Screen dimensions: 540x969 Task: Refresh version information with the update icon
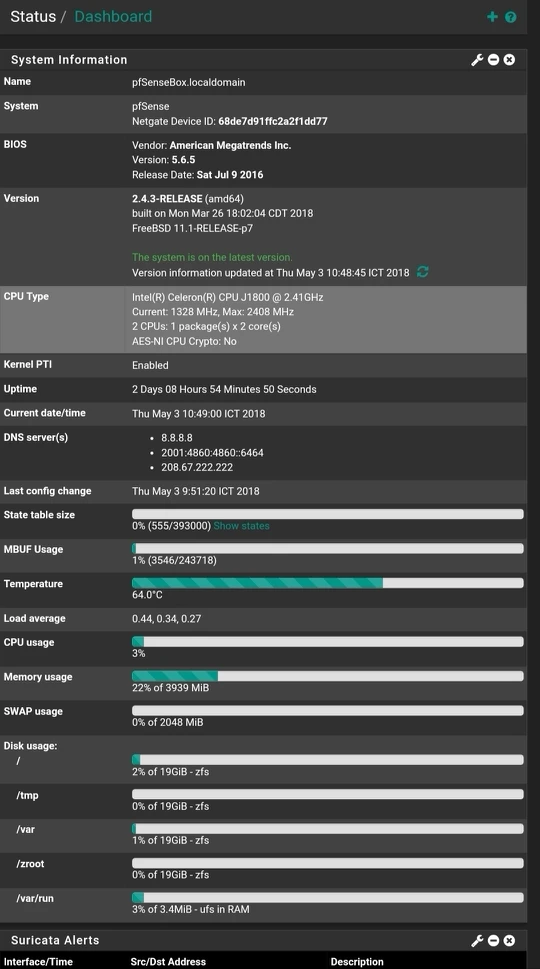pyautogui.click(x=423, y=272)
